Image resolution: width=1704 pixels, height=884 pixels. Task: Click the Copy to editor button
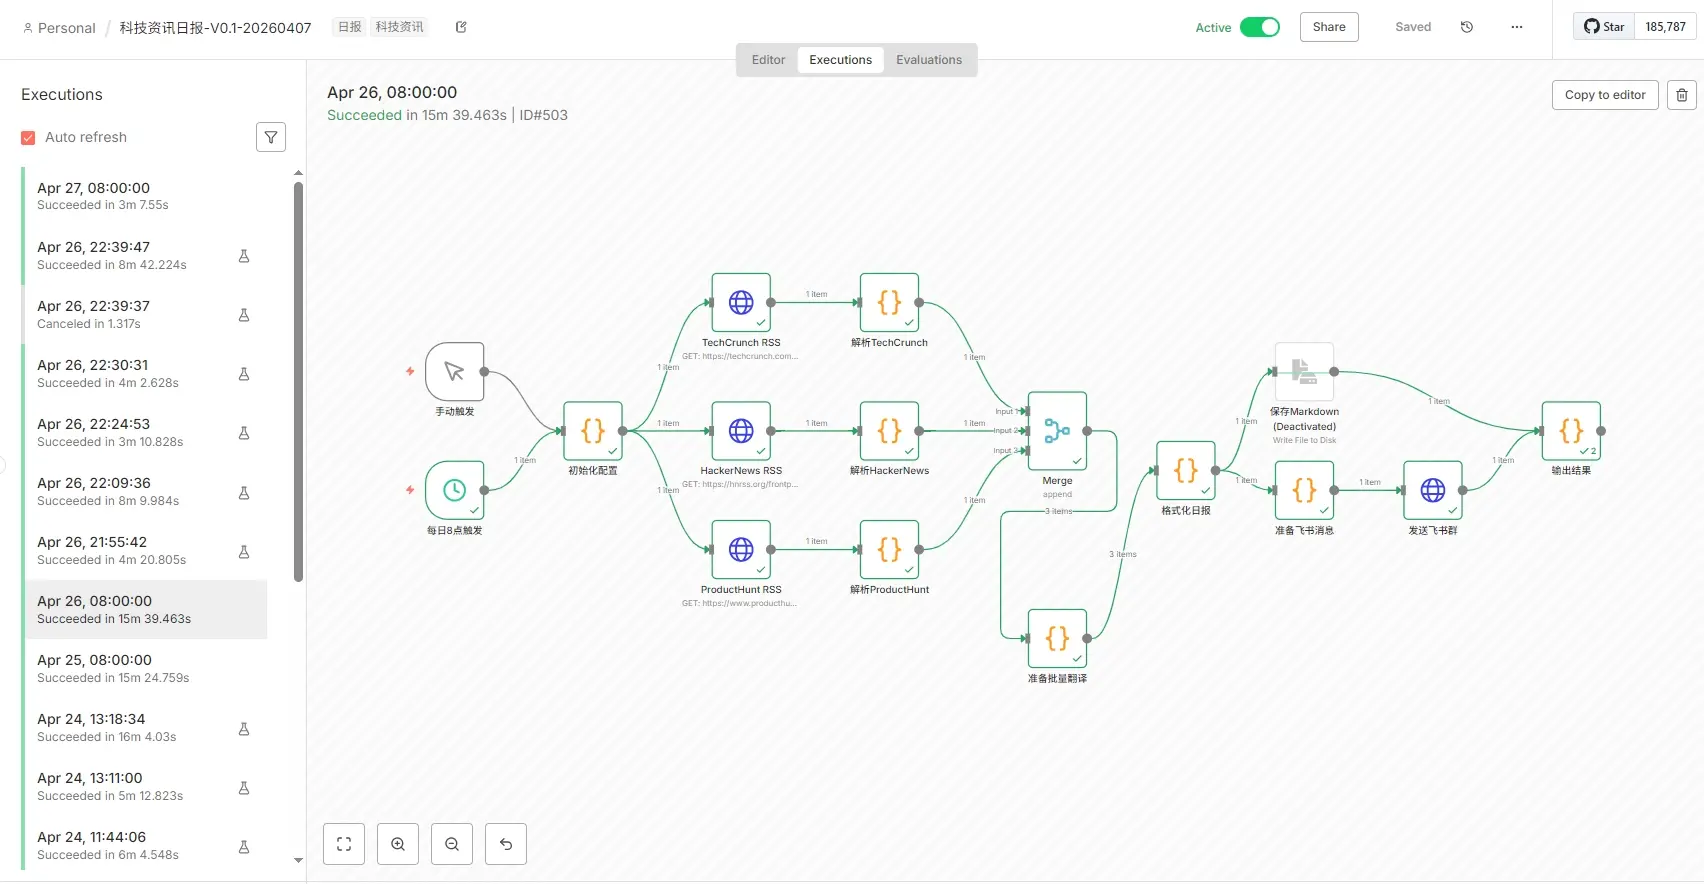pos(1605,95)
